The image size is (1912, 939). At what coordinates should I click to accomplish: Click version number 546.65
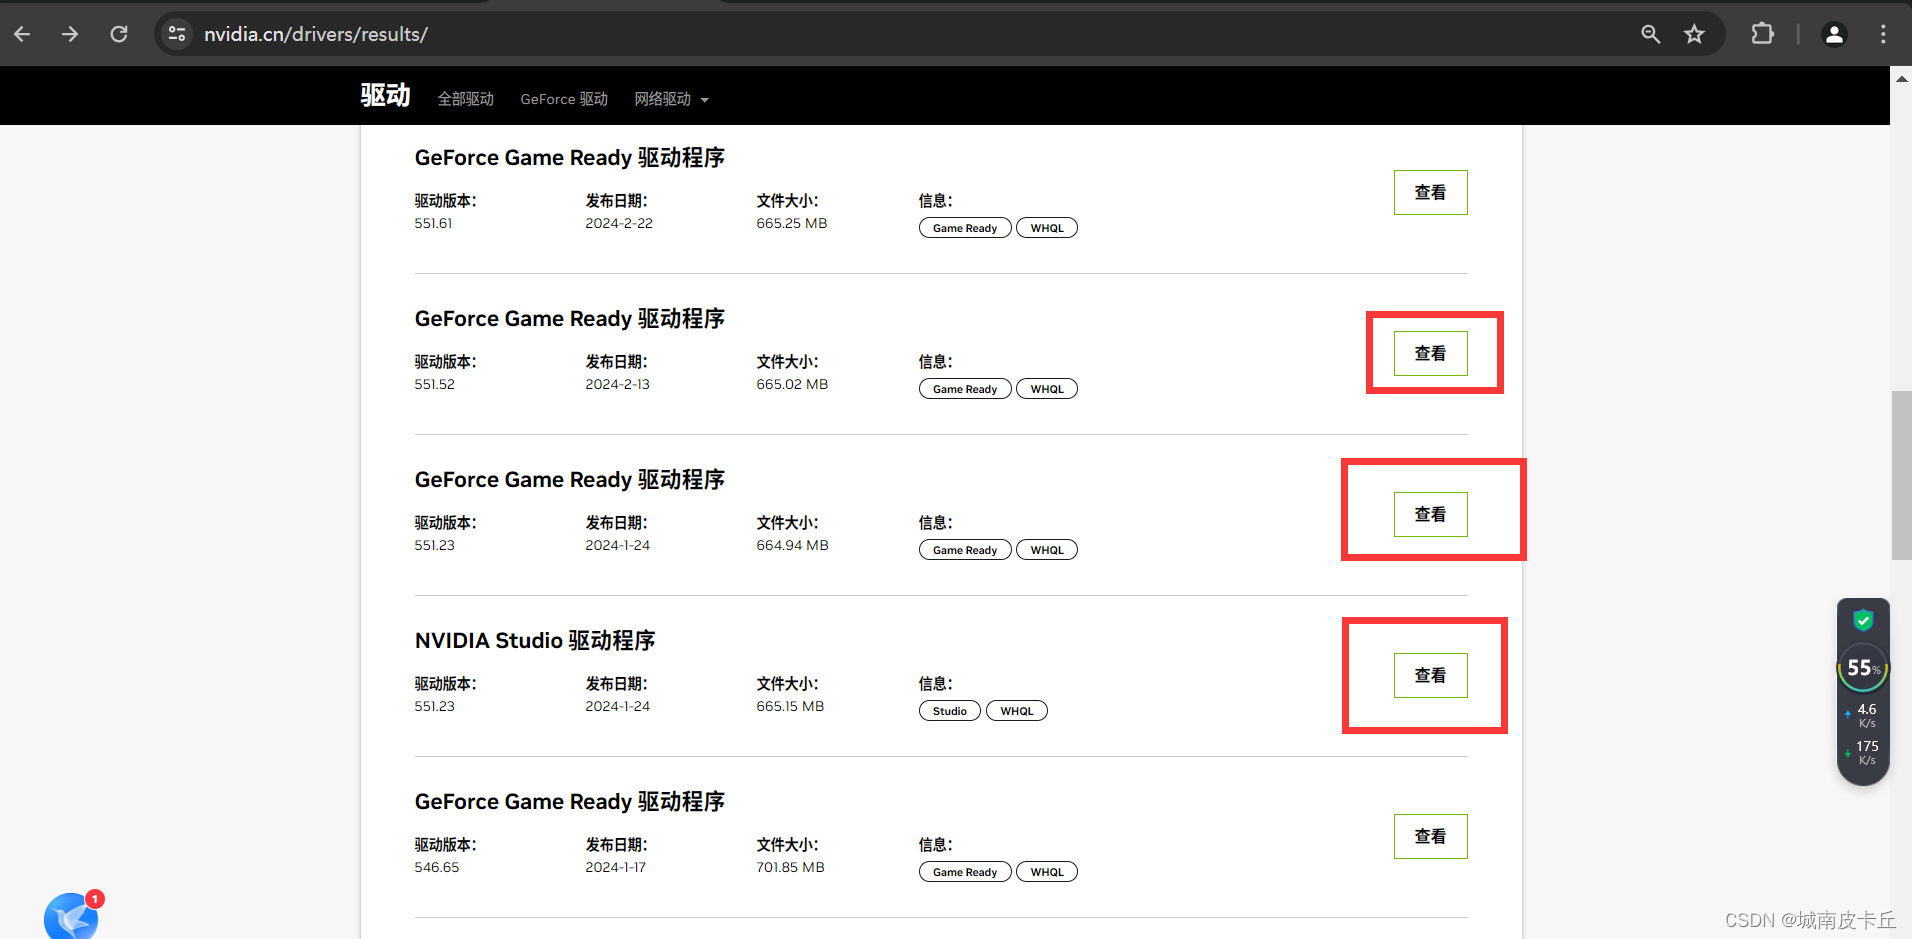(x=437, y=867)
